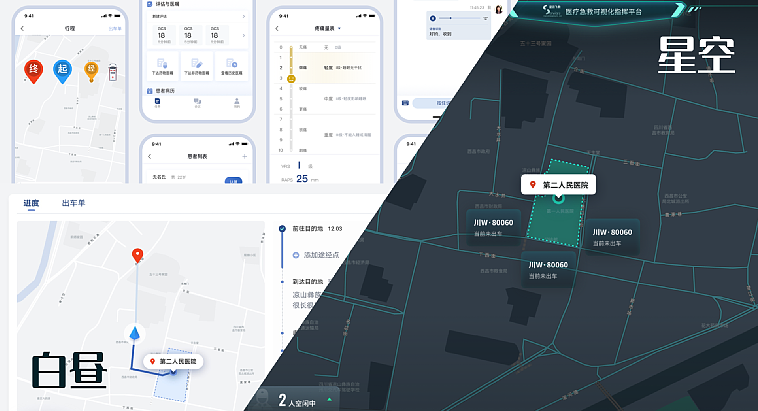The image size is (758, 411).
Task: Click the staff avatar beside 2人空闲中
Action: [x=263, y=400]
